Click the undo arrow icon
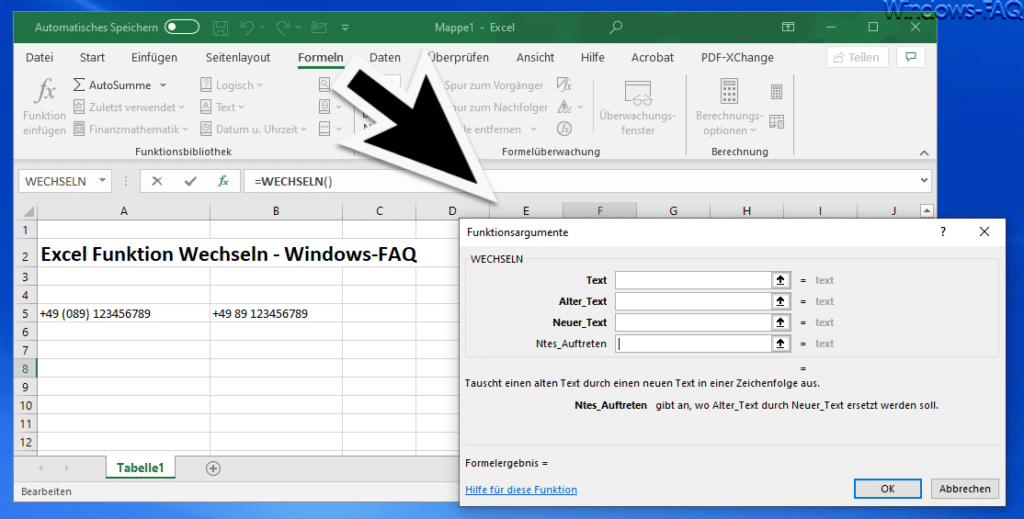 [247, 27]
